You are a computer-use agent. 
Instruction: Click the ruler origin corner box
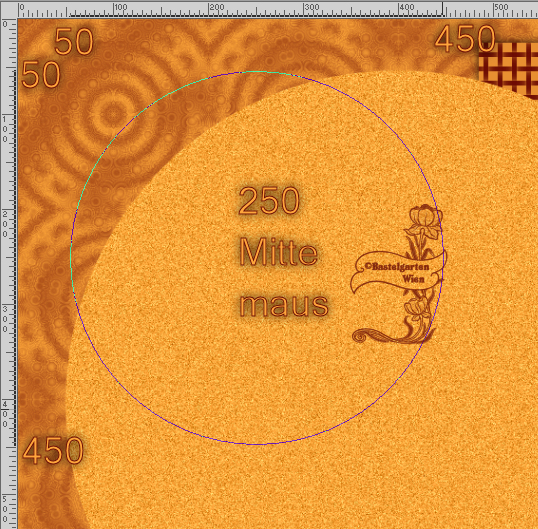pyautogui.click(x=9, y=9)
